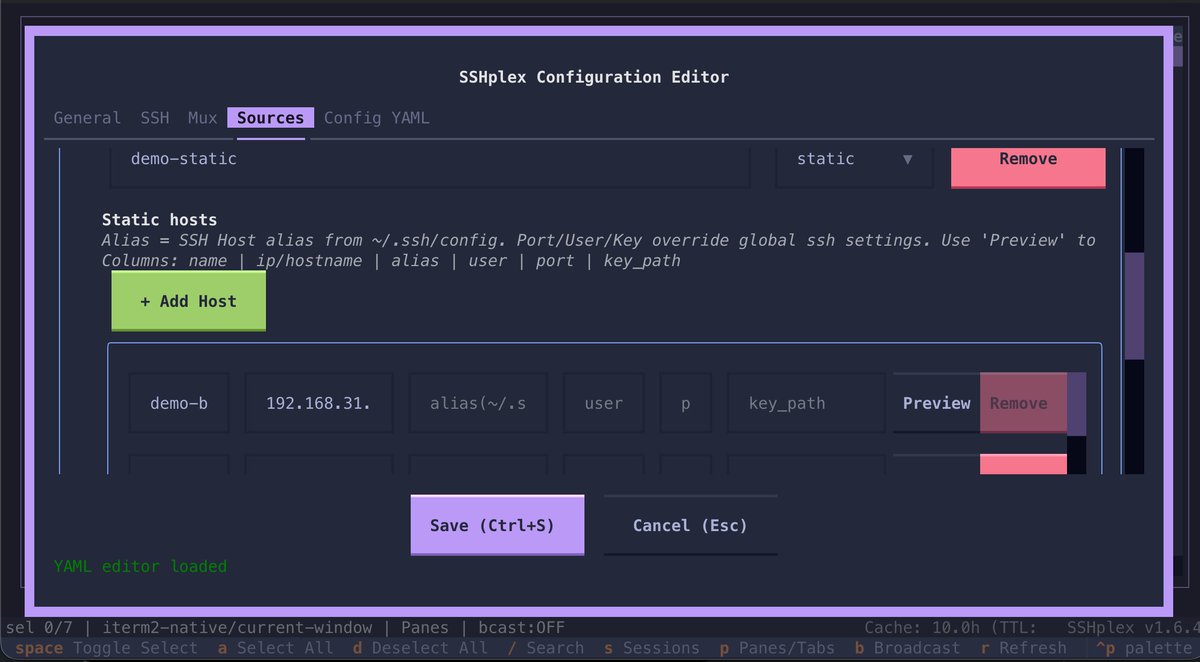The width and height of the screenshot is (1200, 662).
Task: Remove the demo-static source
Action: click(1028, 166)
